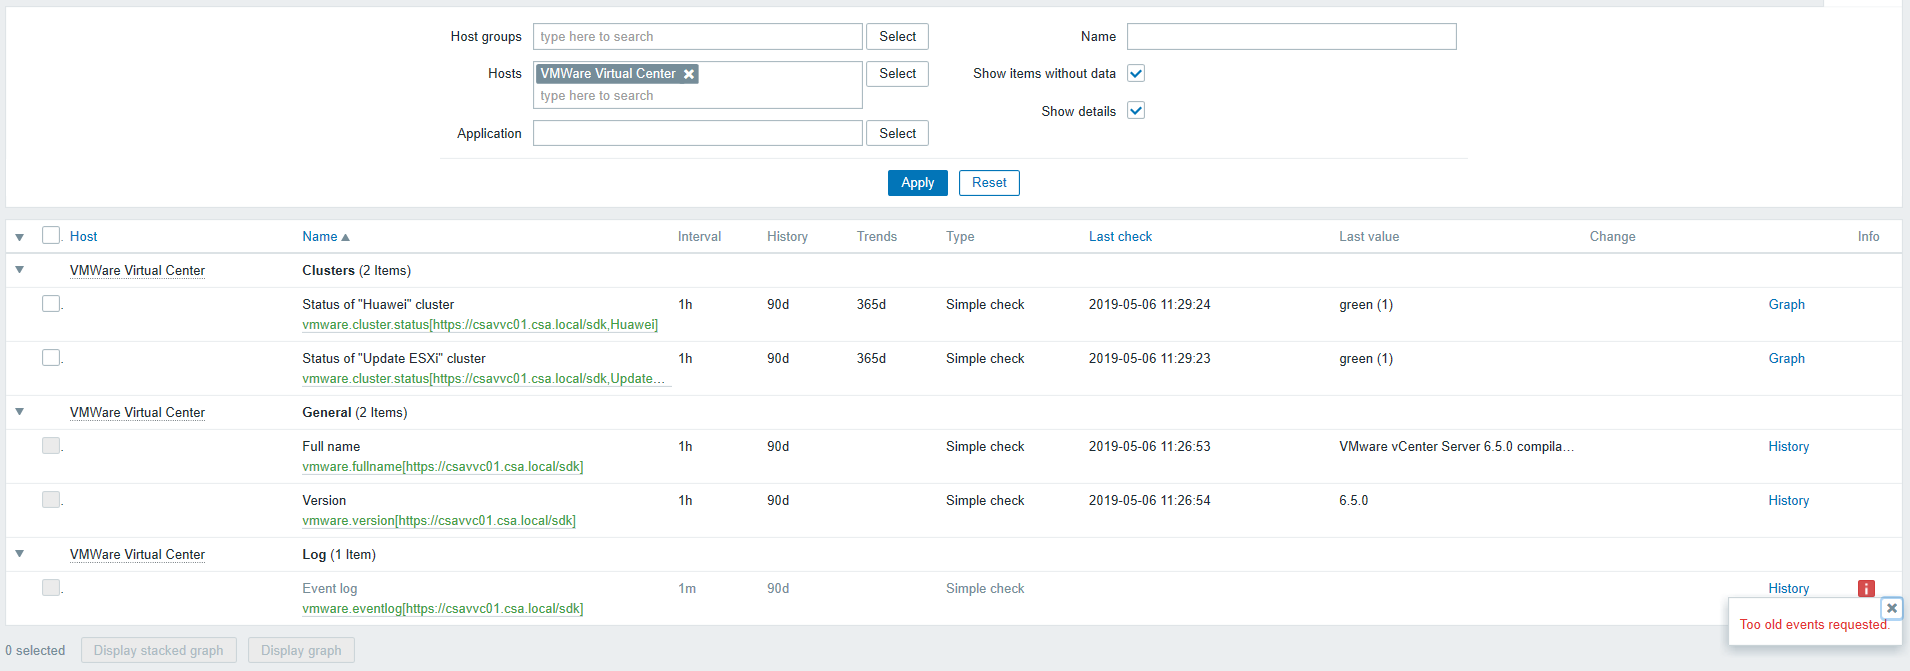
Task: Open Graph for Update ESXi cluster status
Action: click(1786, 359)
